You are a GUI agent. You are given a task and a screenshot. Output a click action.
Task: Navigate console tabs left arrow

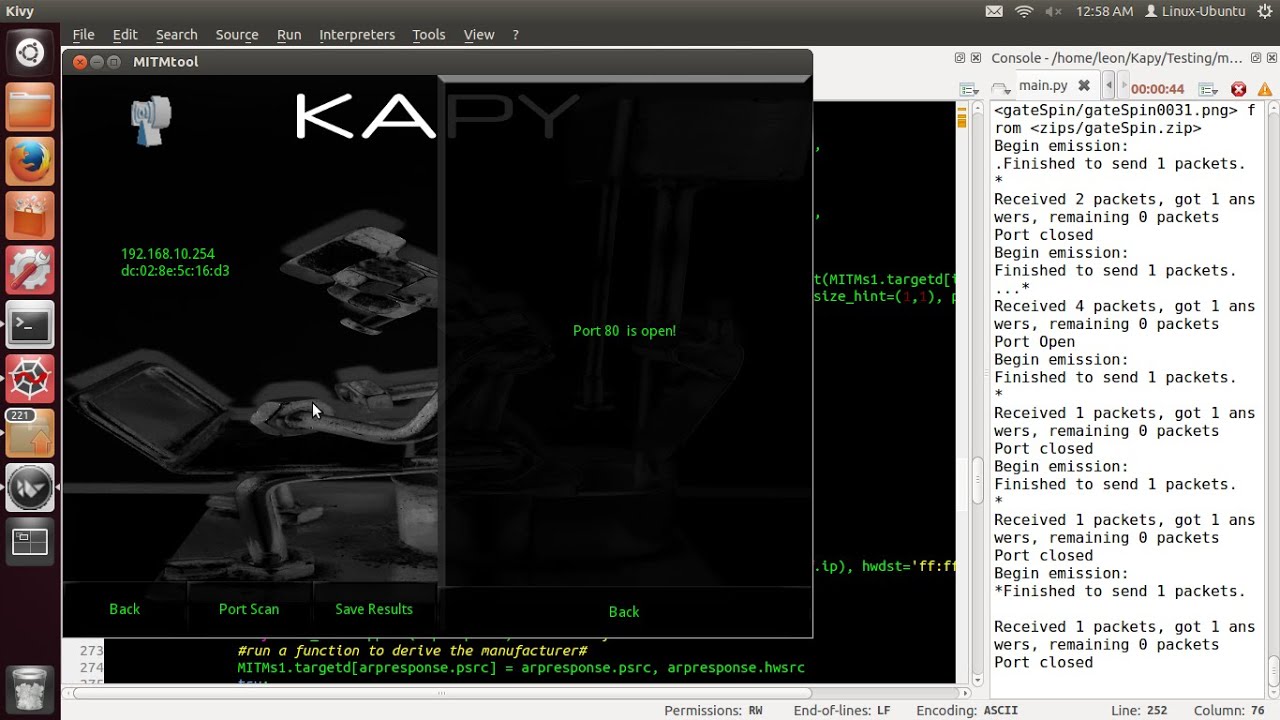click(1108, 87)
